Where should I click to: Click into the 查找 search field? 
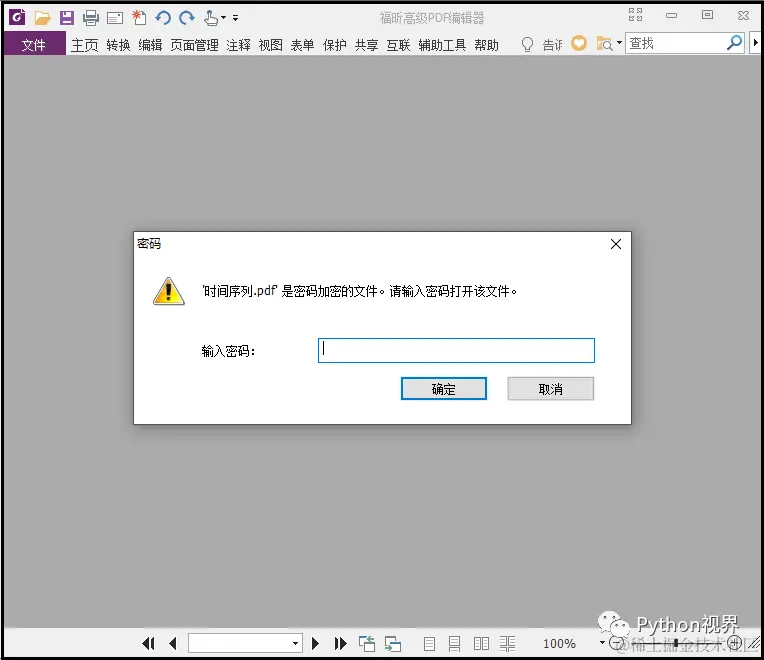pyautogui.click(x=676, y=43)
